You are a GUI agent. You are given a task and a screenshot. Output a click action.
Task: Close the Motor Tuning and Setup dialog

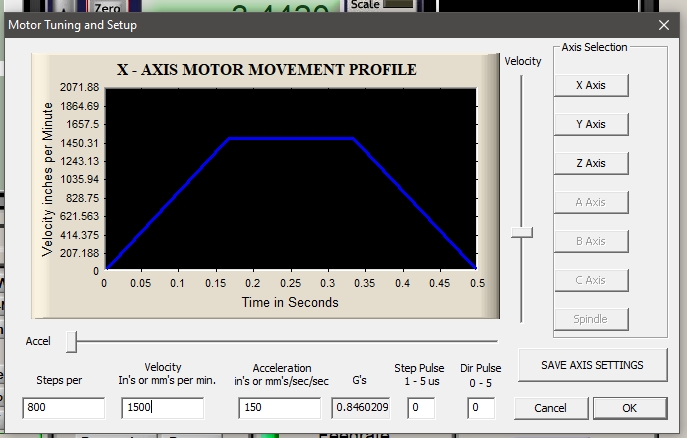coord(664,25)
